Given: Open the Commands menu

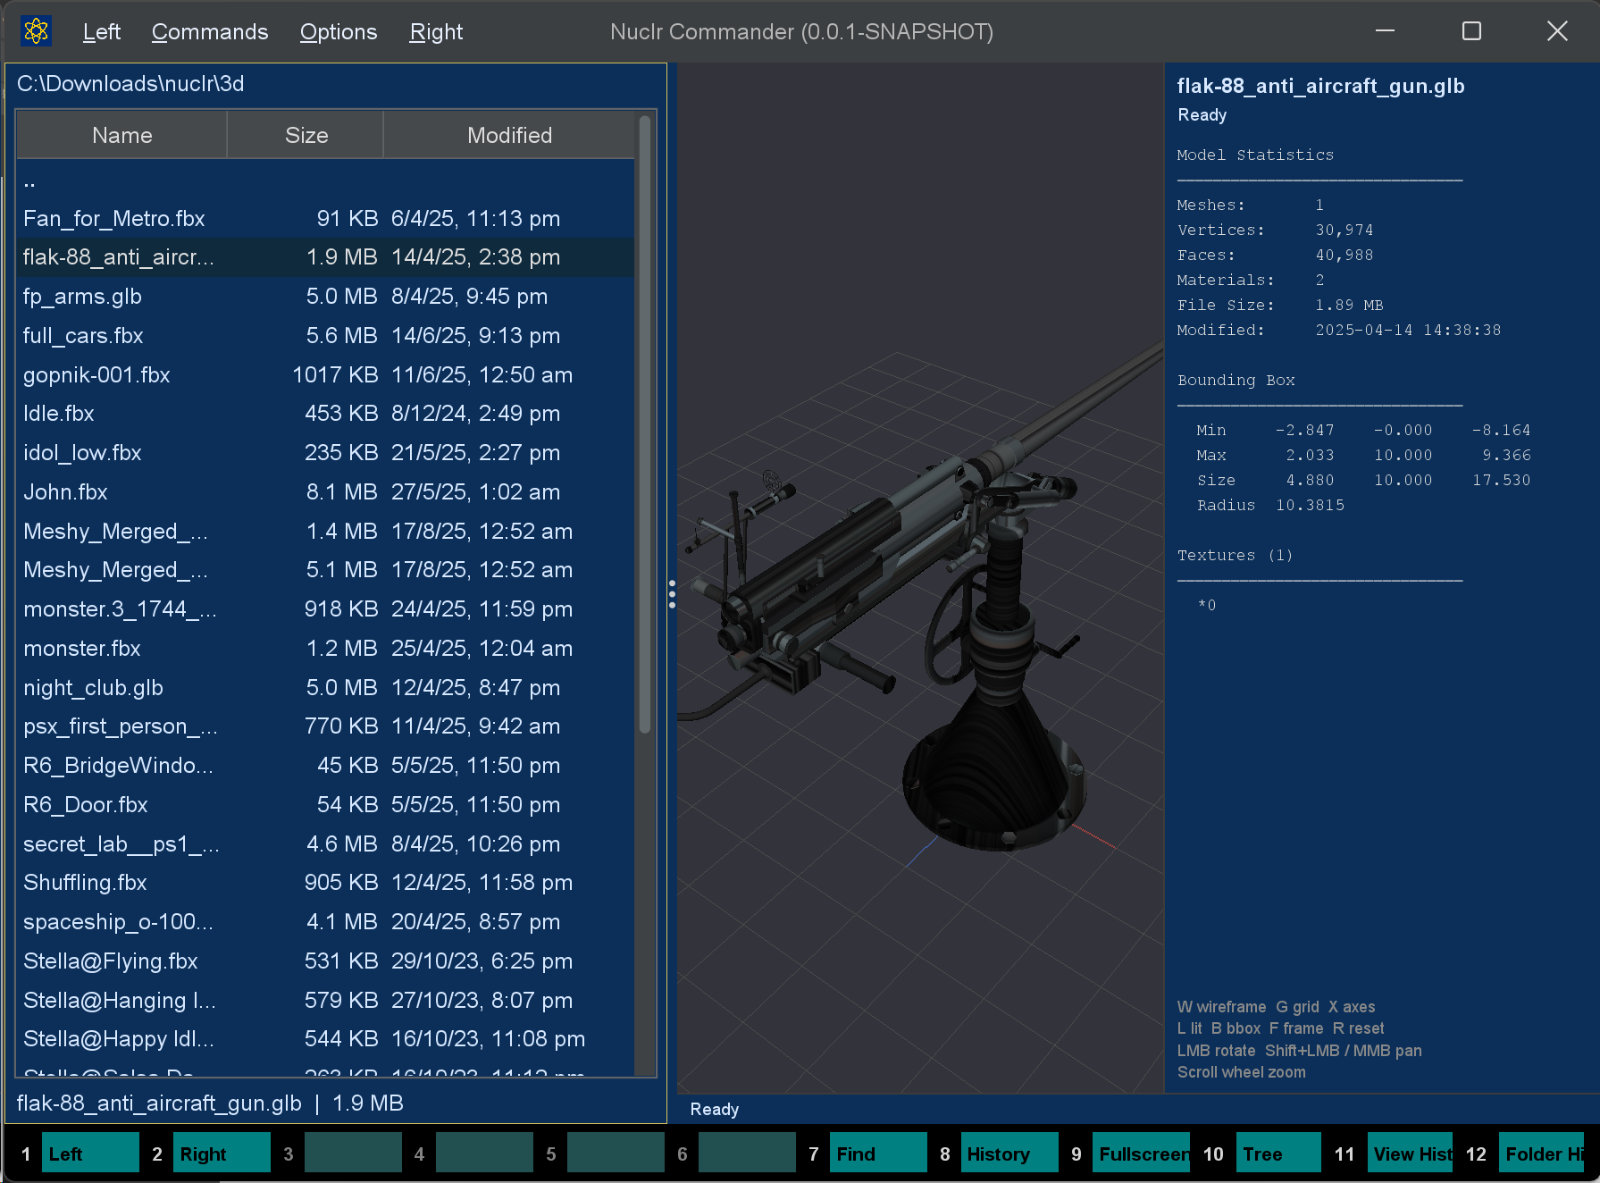Looking at the screenshot, I should (210, 32).
